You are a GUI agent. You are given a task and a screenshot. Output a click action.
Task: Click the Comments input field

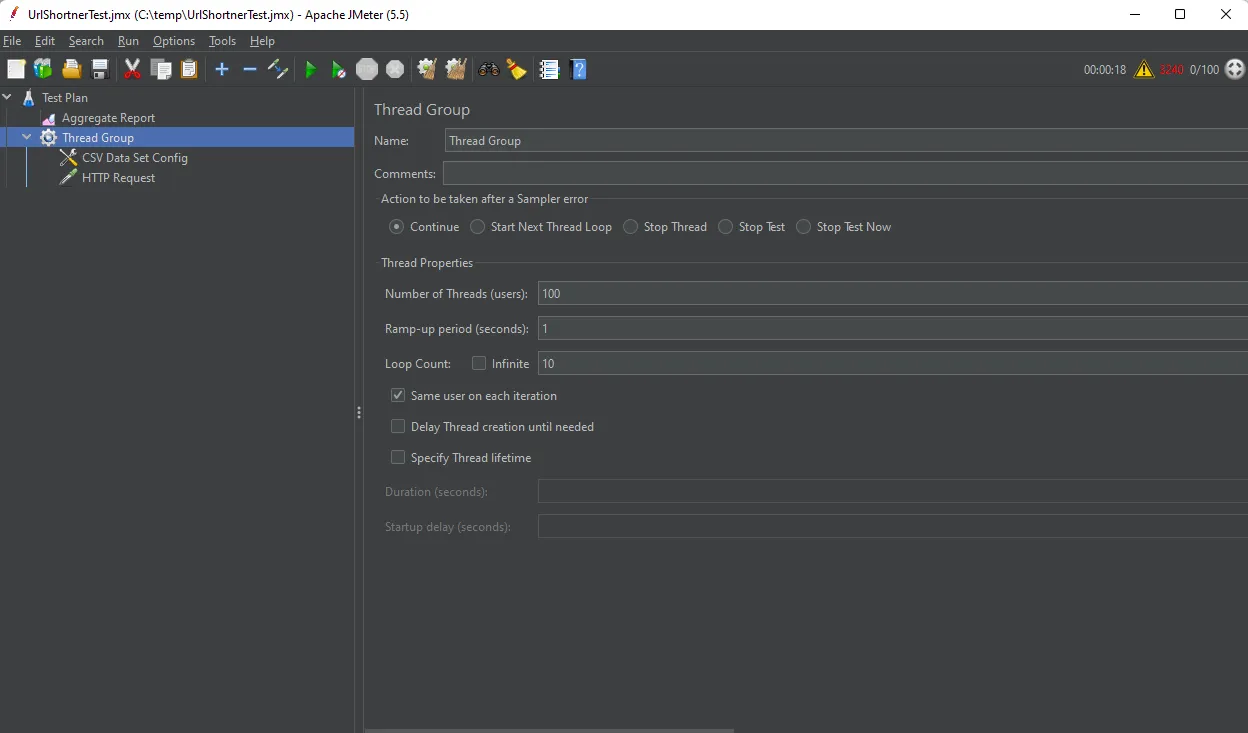845,174
